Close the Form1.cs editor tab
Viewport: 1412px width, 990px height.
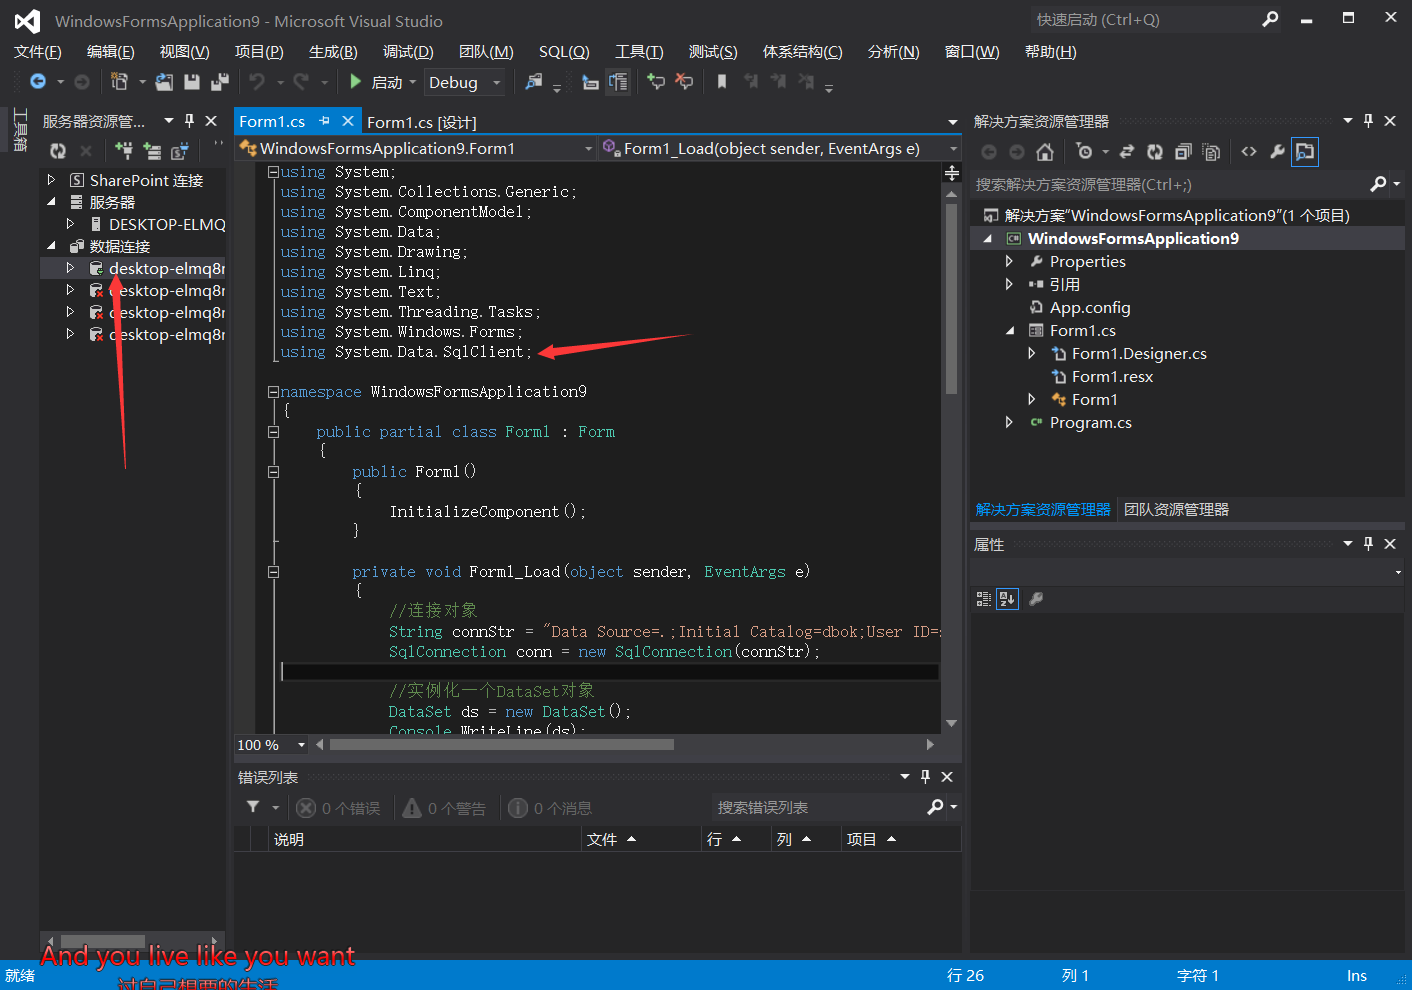(x=348, y=121)
